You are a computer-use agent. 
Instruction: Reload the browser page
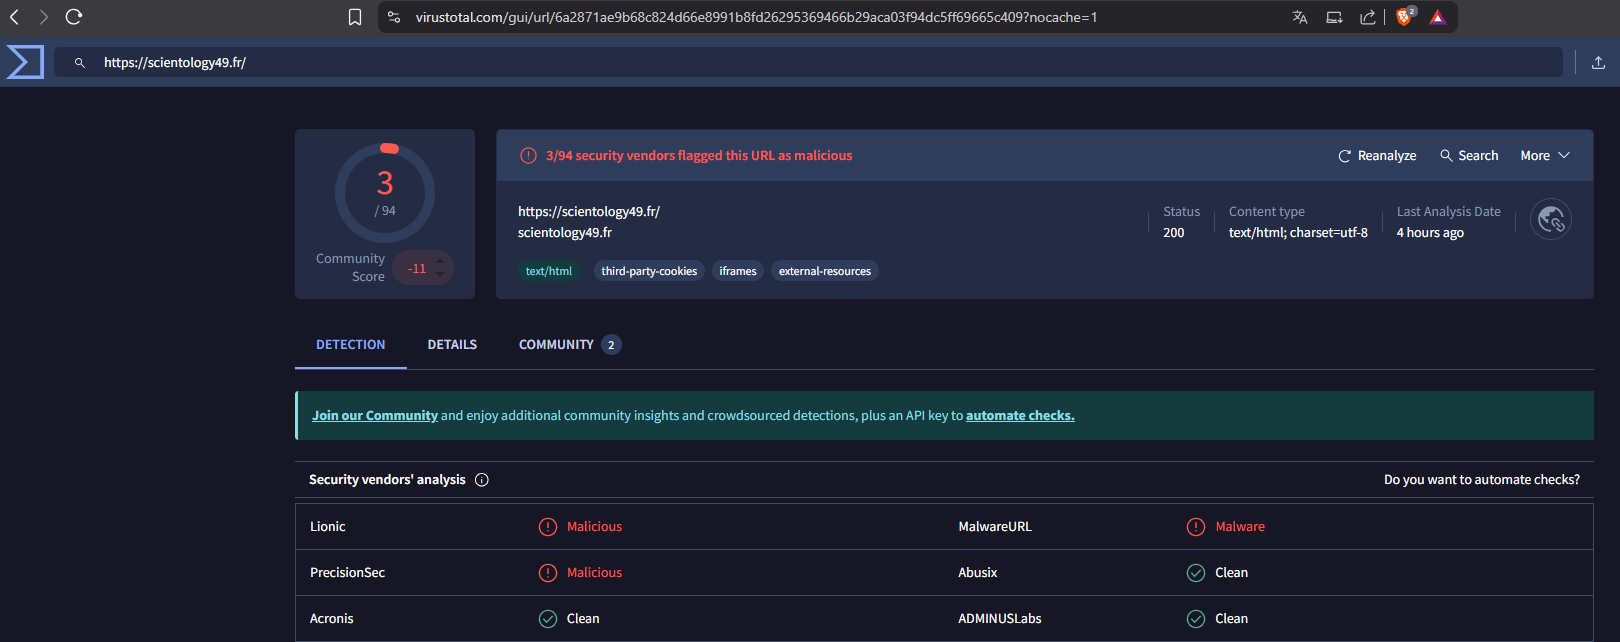pyautogui.click(x=74, y=17)
